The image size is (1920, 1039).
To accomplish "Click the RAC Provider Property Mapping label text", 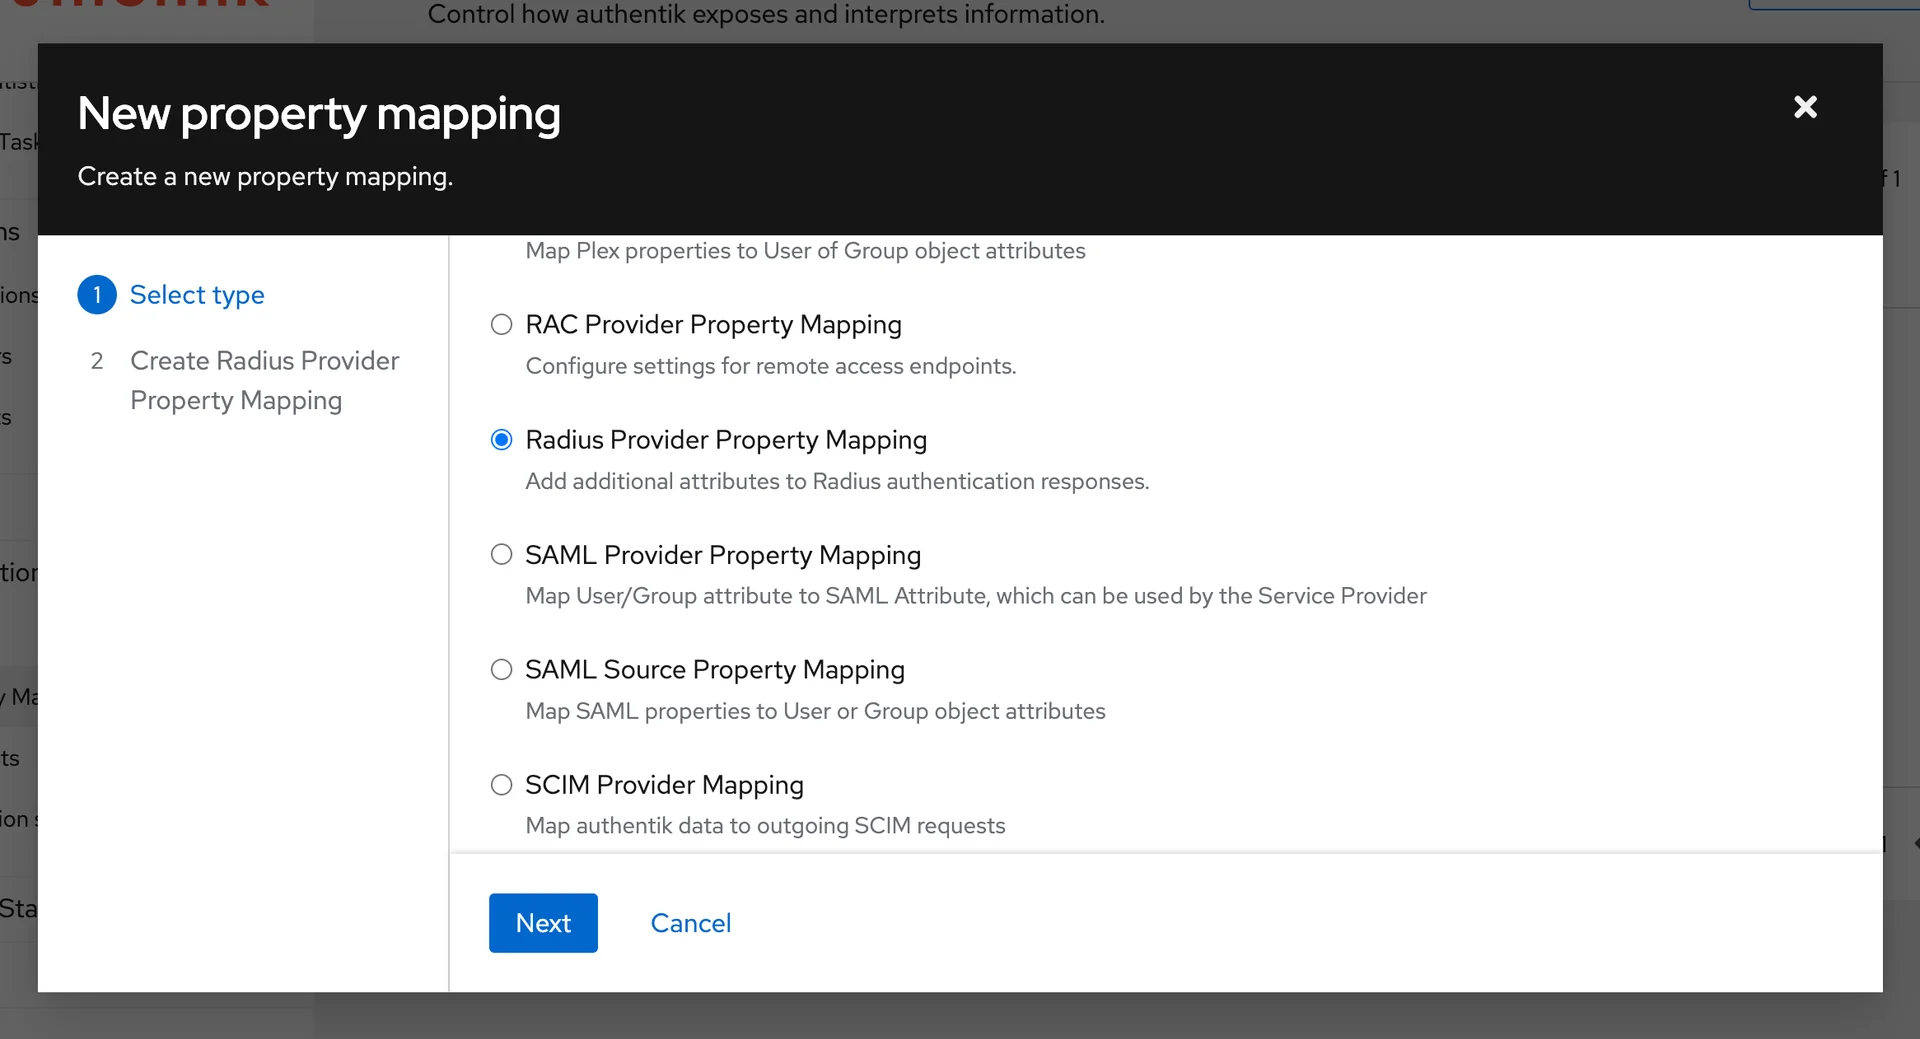I will [713, 325].
